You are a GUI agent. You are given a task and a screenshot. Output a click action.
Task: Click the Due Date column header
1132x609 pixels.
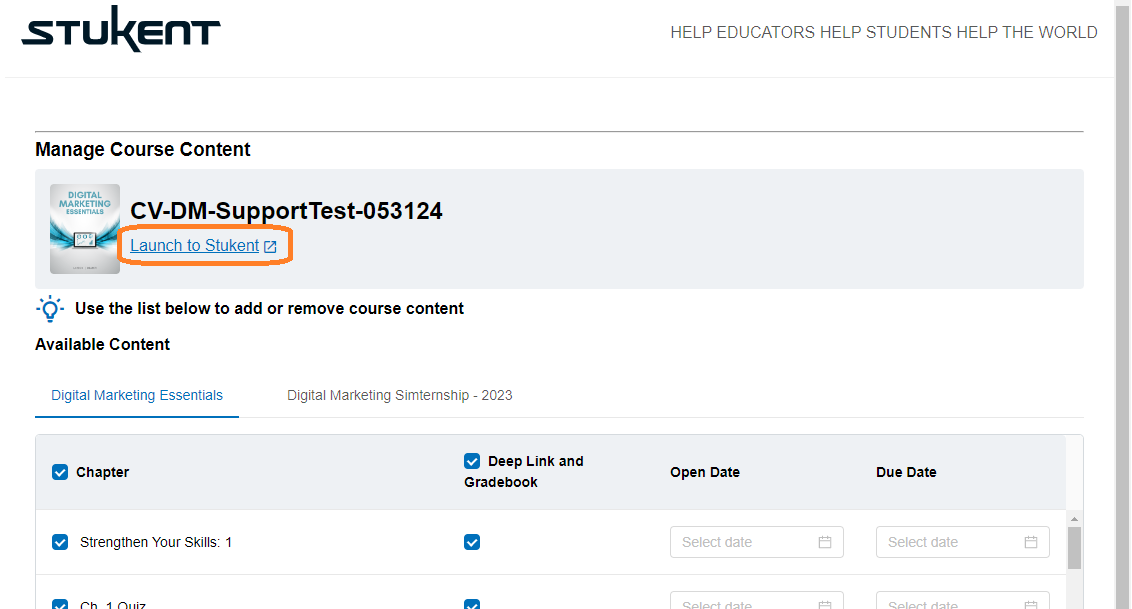(906, 473)
